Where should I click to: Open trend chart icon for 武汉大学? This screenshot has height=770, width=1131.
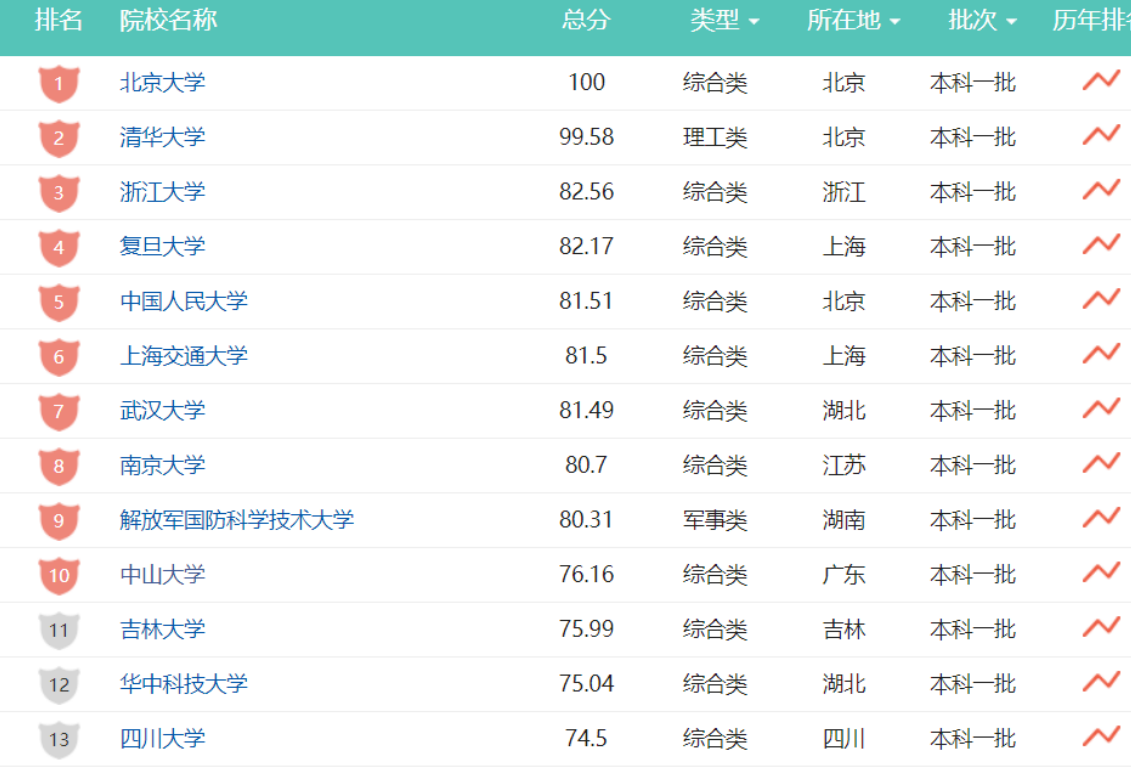pos(1101,408)
